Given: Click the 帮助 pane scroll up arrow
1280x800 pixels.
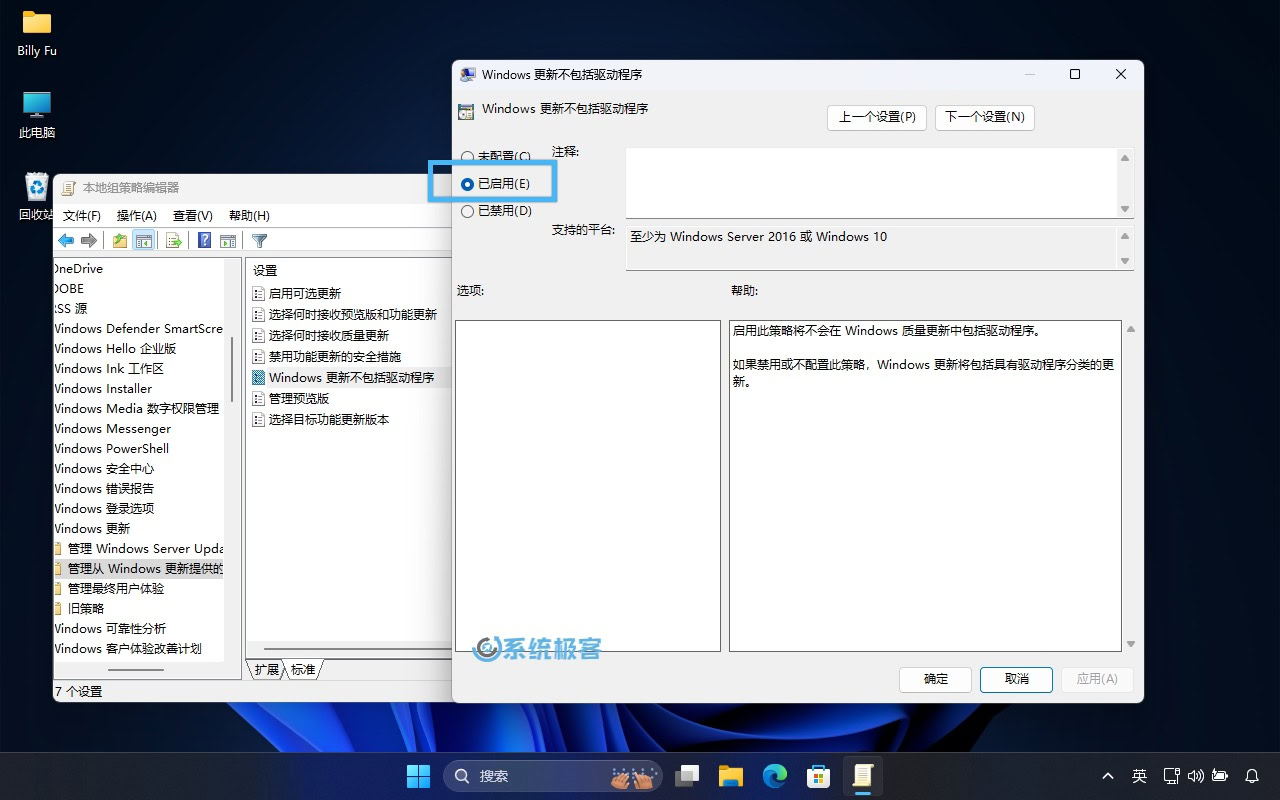Looking at the screenshot, I should pos(1131,329).
